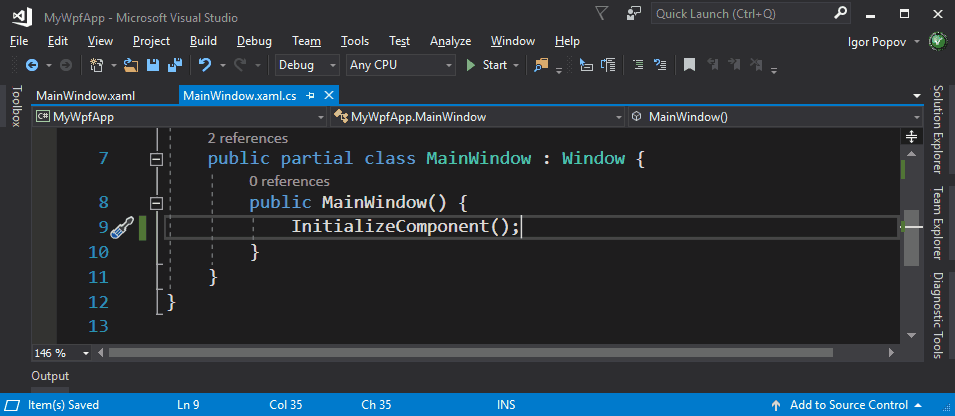955x416 pixels.
Task: Go to previous bookmark icon
Action: tap(711, 65)
